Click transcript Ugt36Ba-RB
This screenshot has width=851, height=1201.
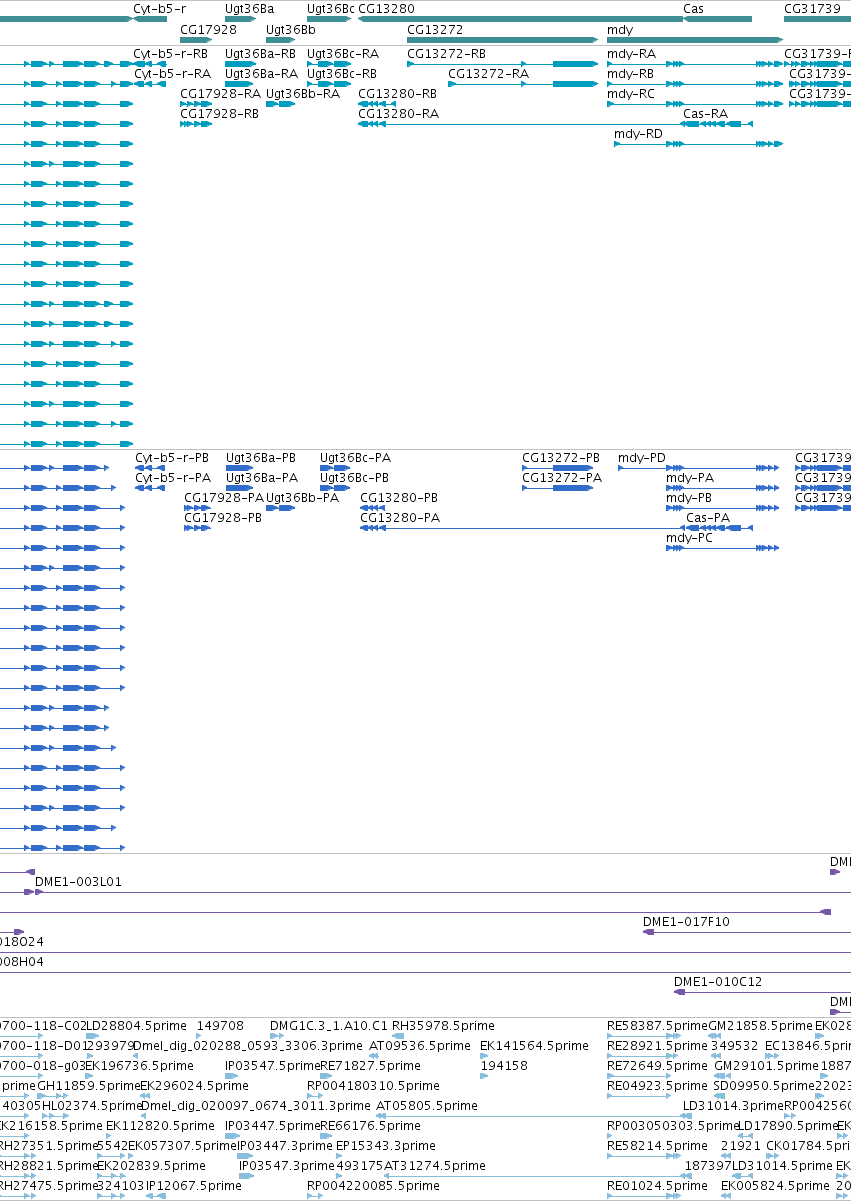coord(260,53)
